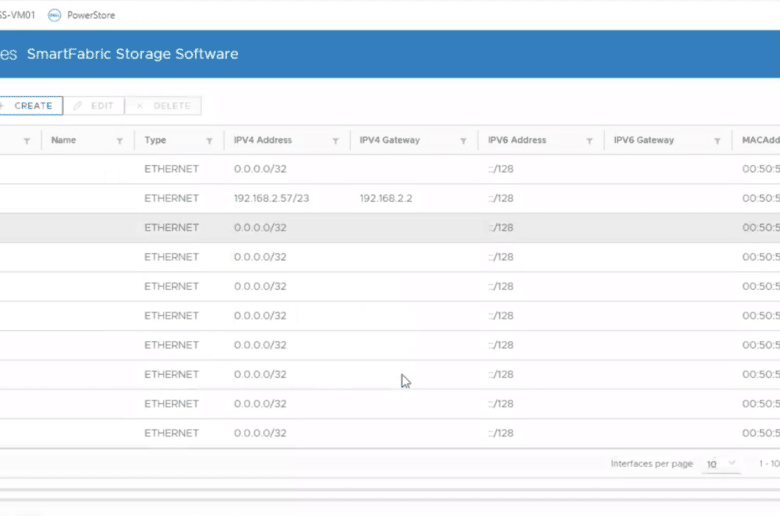780x516 pixels.
Task: Click ::/128 in the last table row
Action: 501,433
